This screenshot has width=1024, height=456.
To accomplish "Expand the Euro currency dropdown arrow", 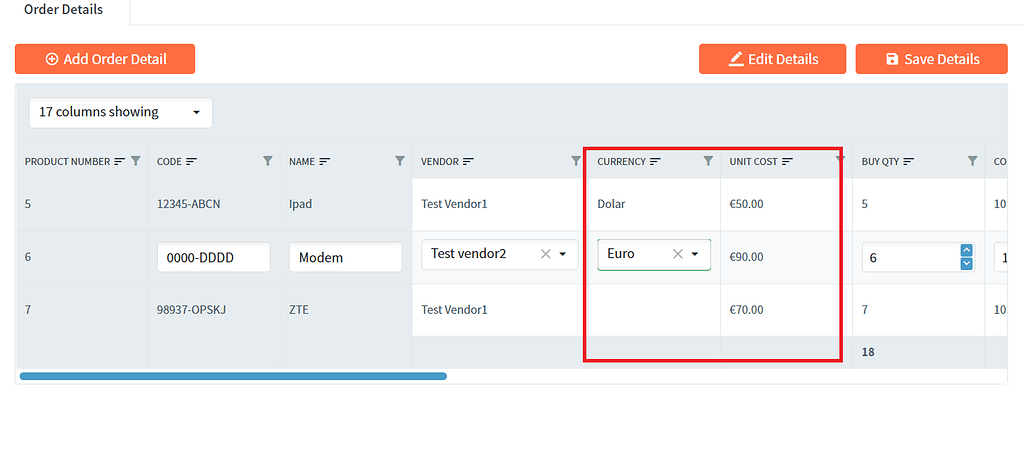I will tap(696, 254).
